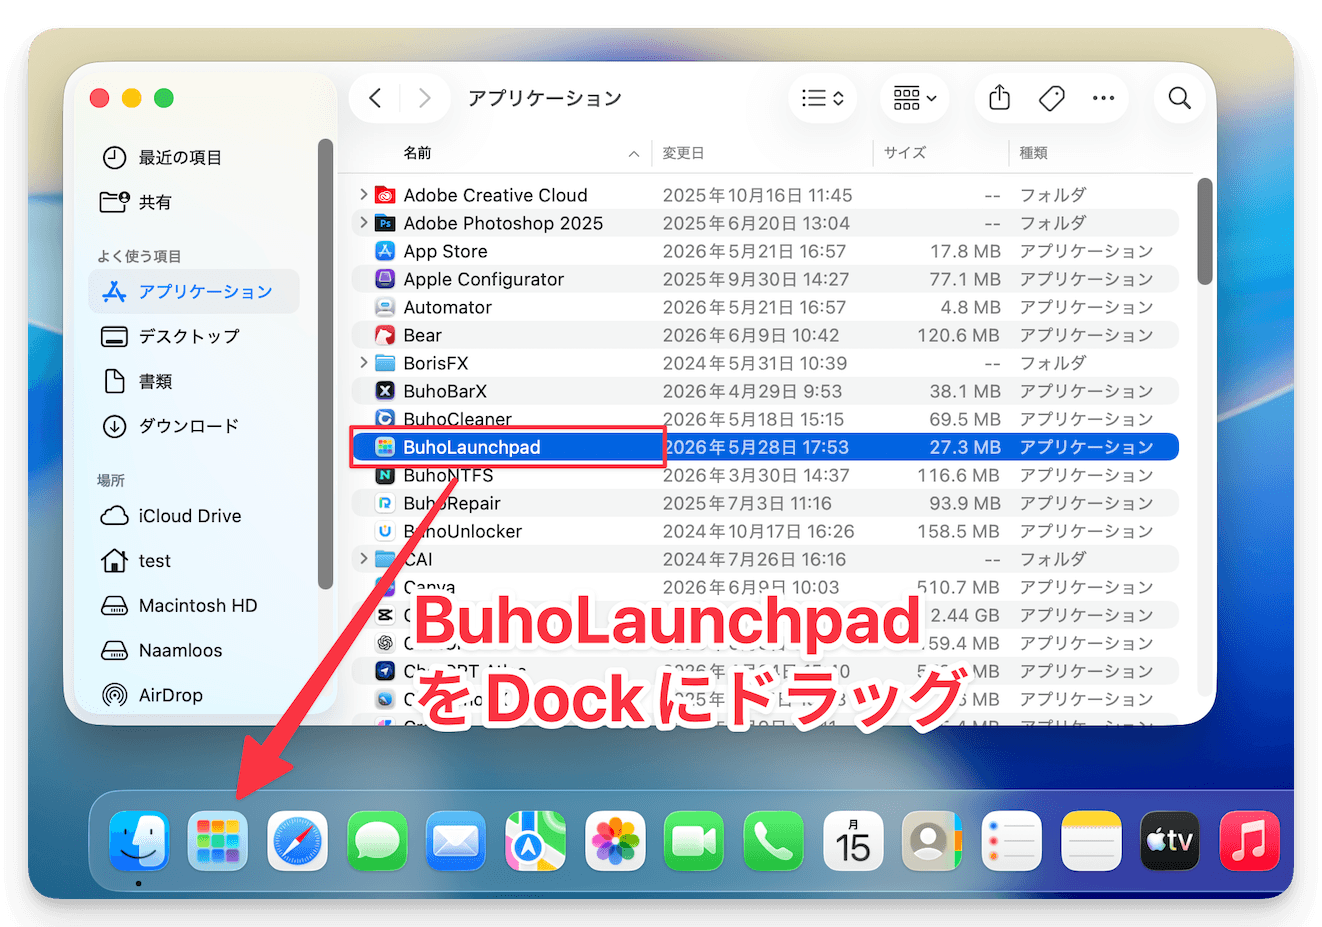Select the BuhoBarX row

coord(765,391)
